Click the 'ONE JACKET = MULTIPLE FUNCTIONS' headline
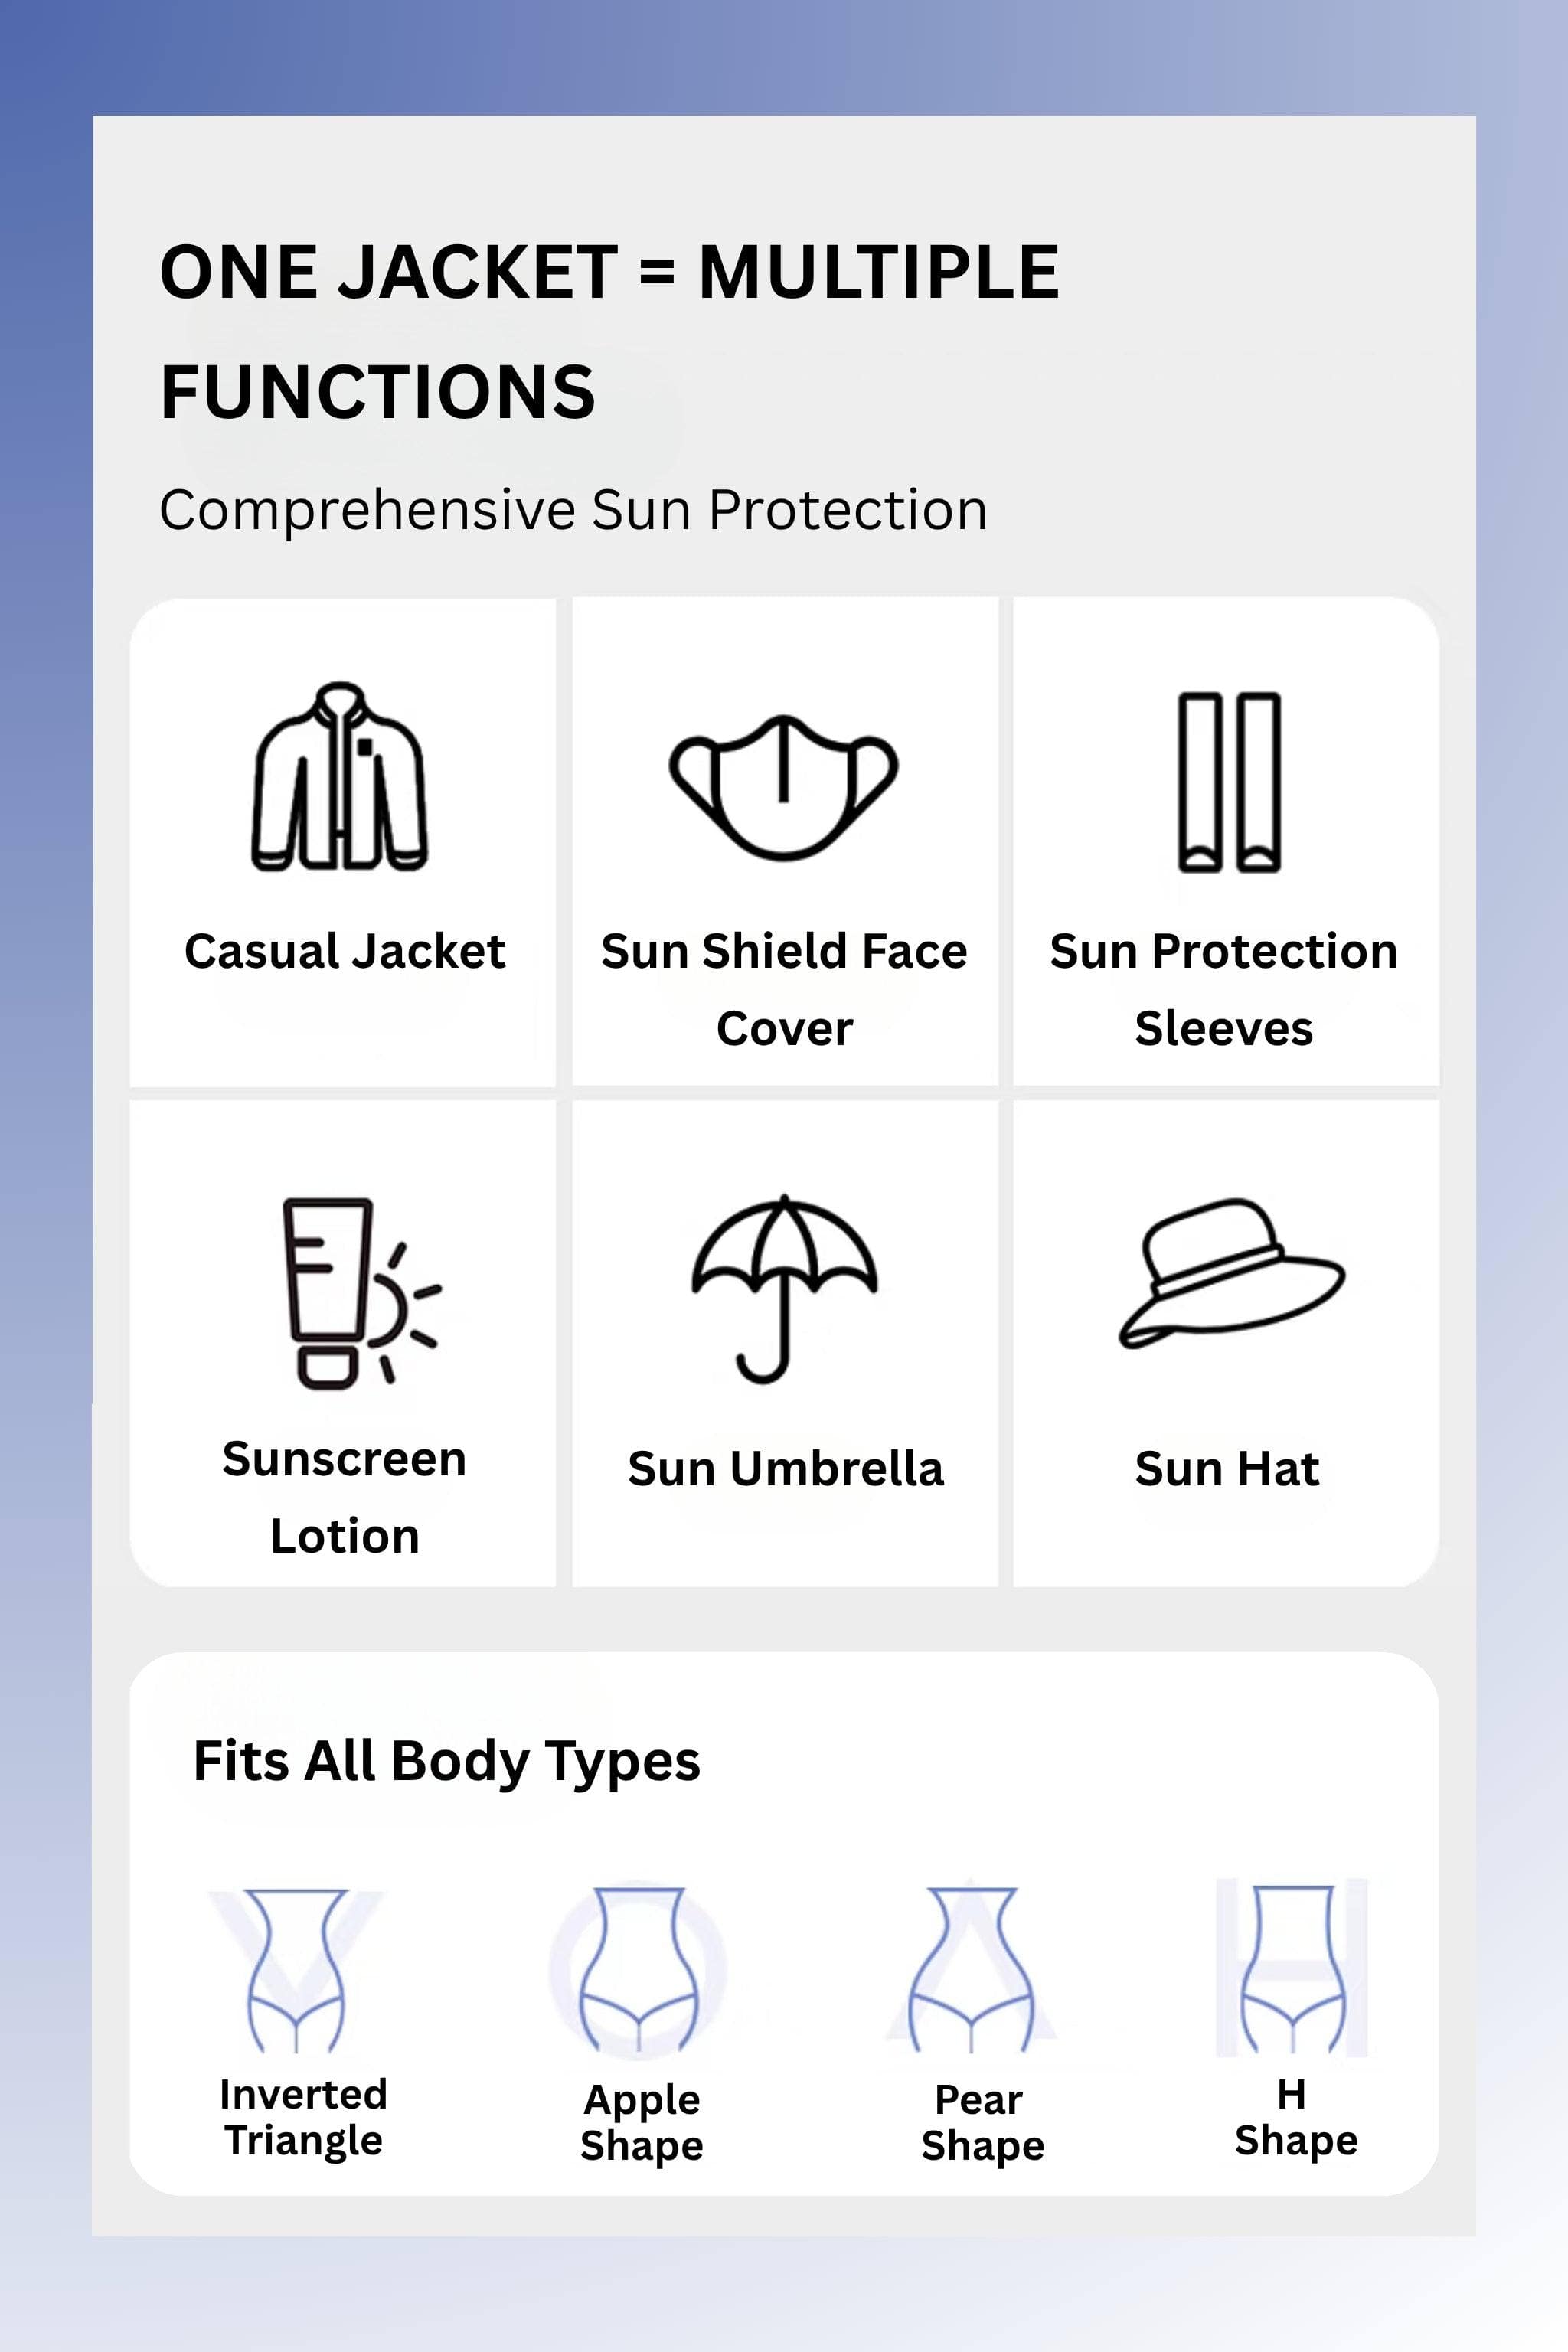This screenshot has width=1568, height=2352. click(609, 331)
